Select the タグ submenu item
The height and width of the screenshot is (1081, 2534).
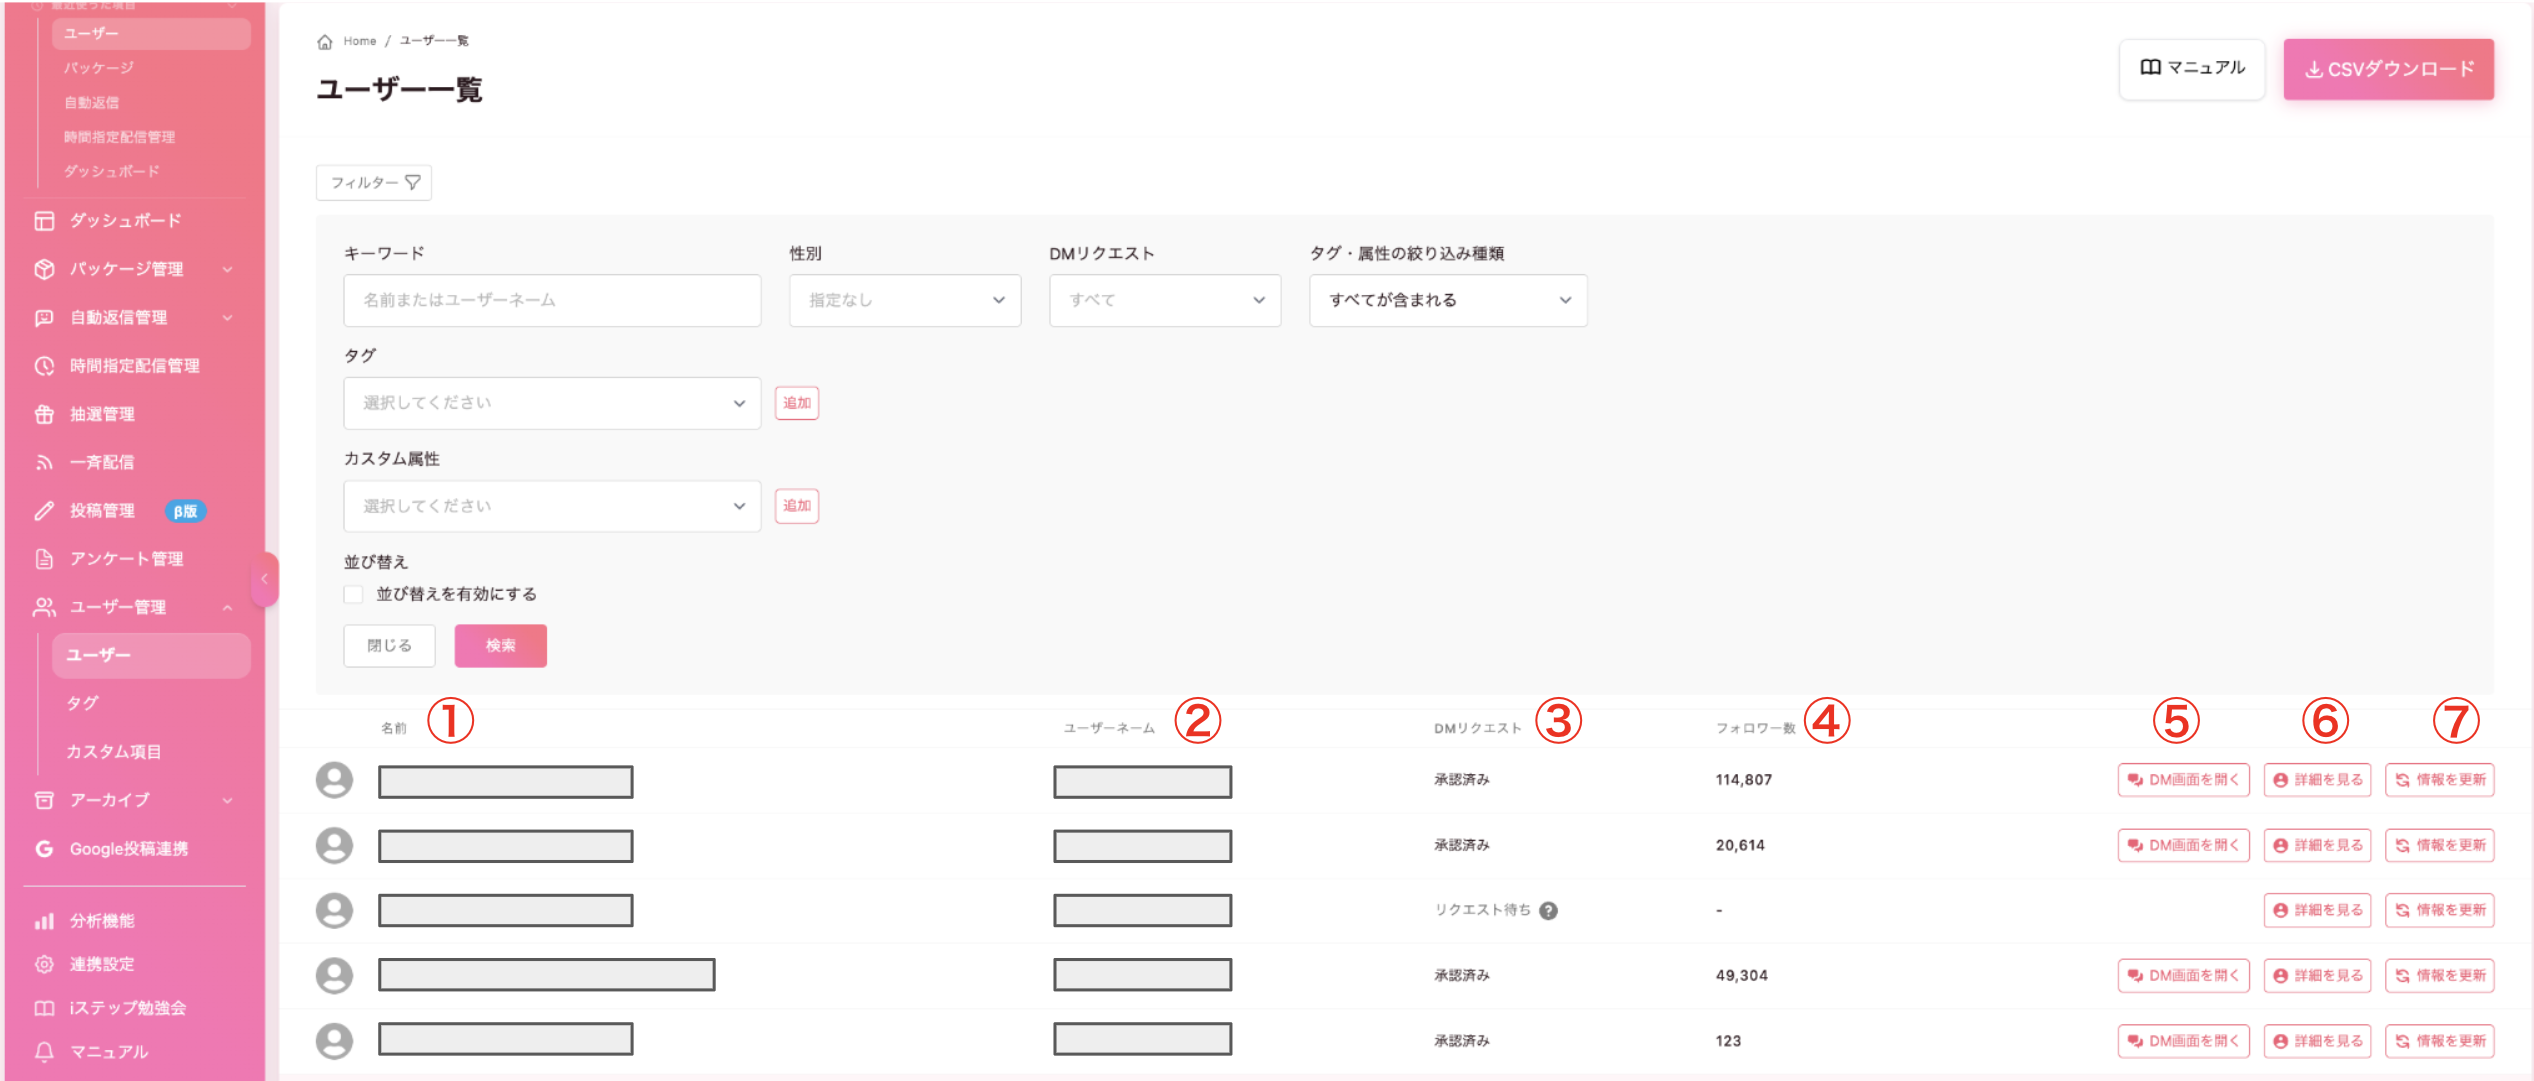click(x=82, y=703)
